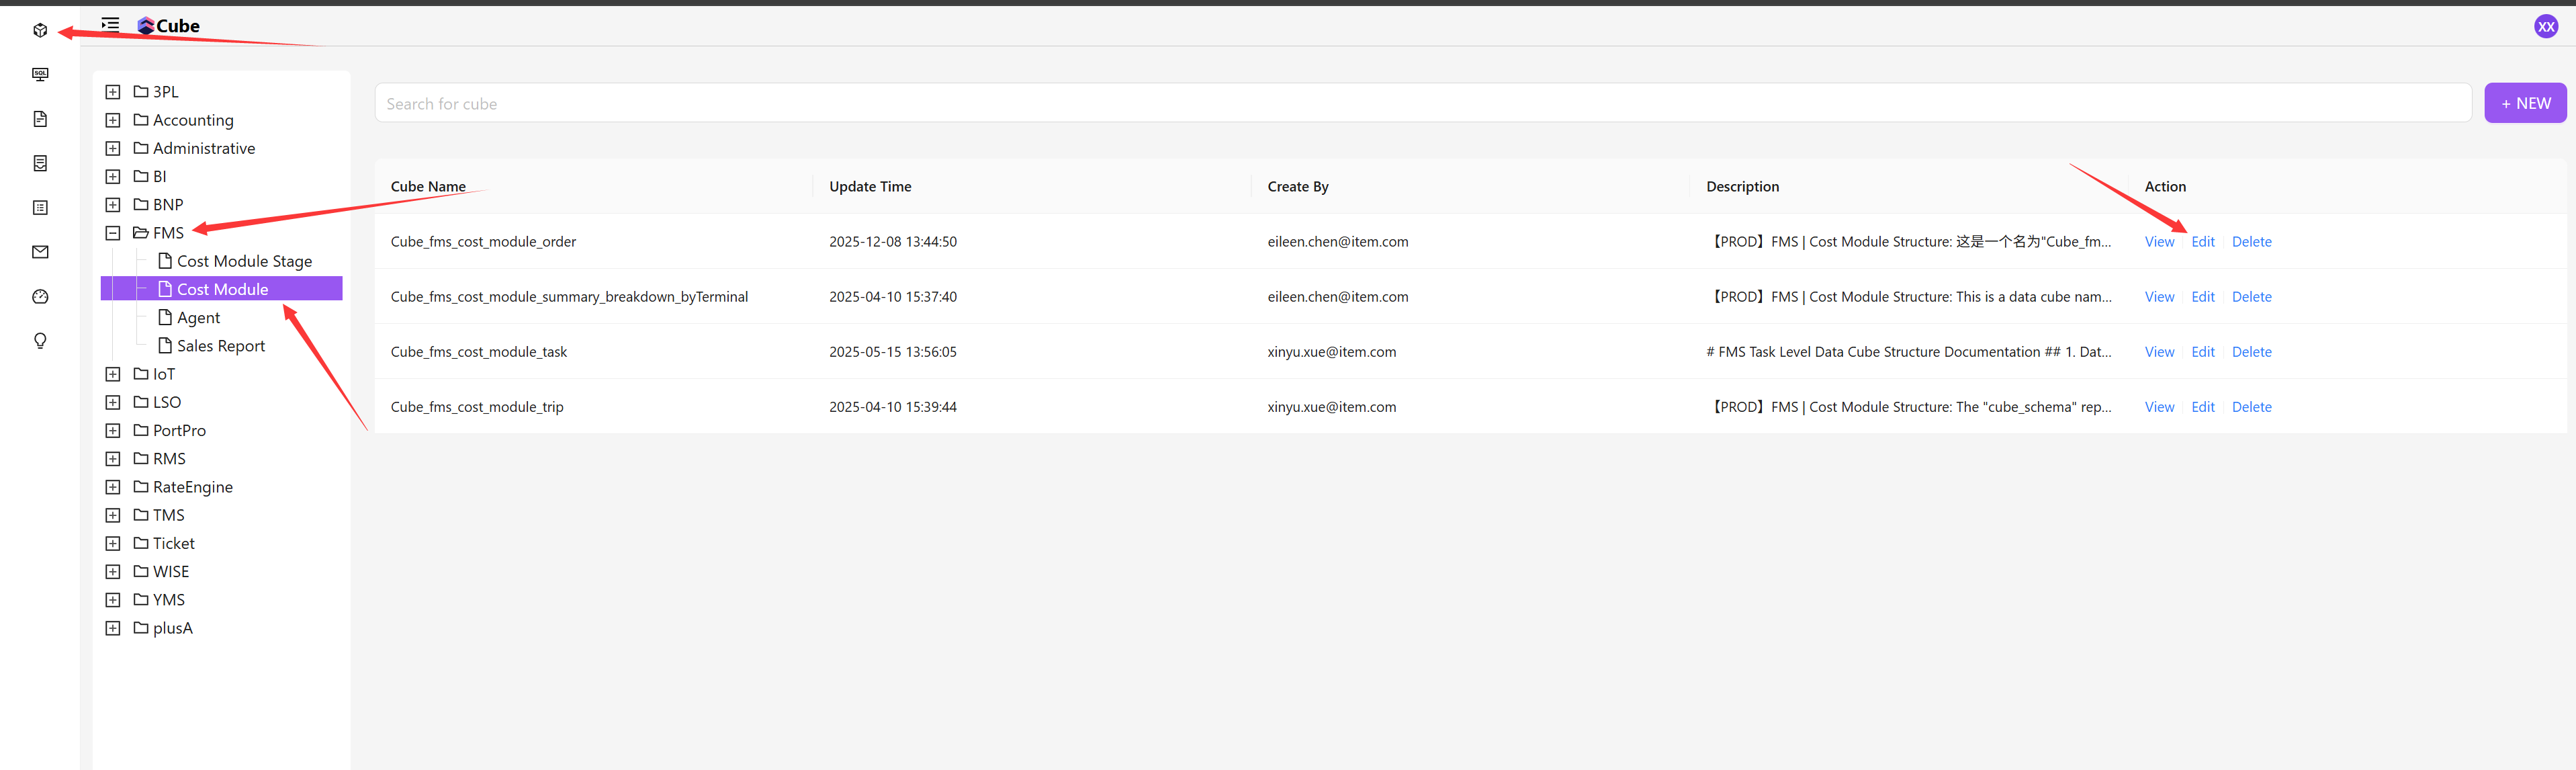Expand the RateEngine folder
Viewport: 2576px width, 770px height.
(x=113, y=487)
